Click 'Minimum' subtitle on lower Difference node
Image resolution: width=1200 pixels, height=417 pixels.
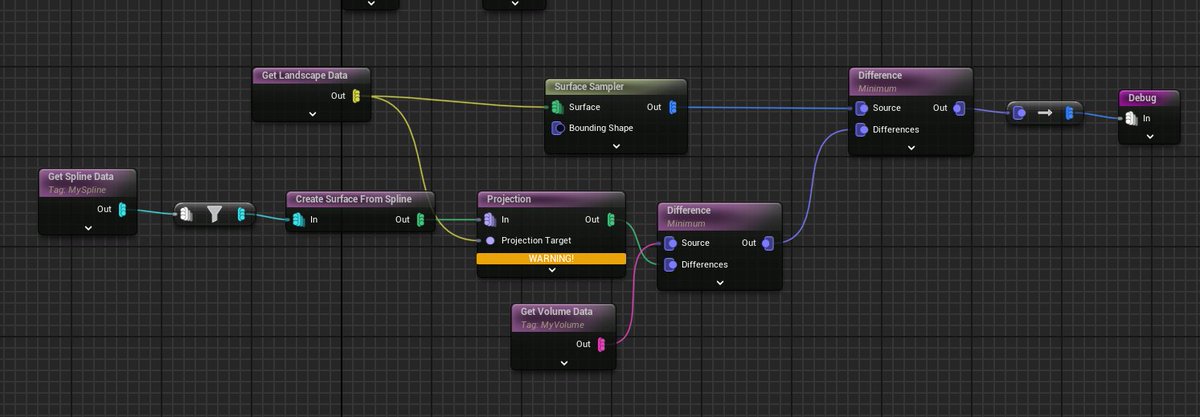tap(686, 223)
